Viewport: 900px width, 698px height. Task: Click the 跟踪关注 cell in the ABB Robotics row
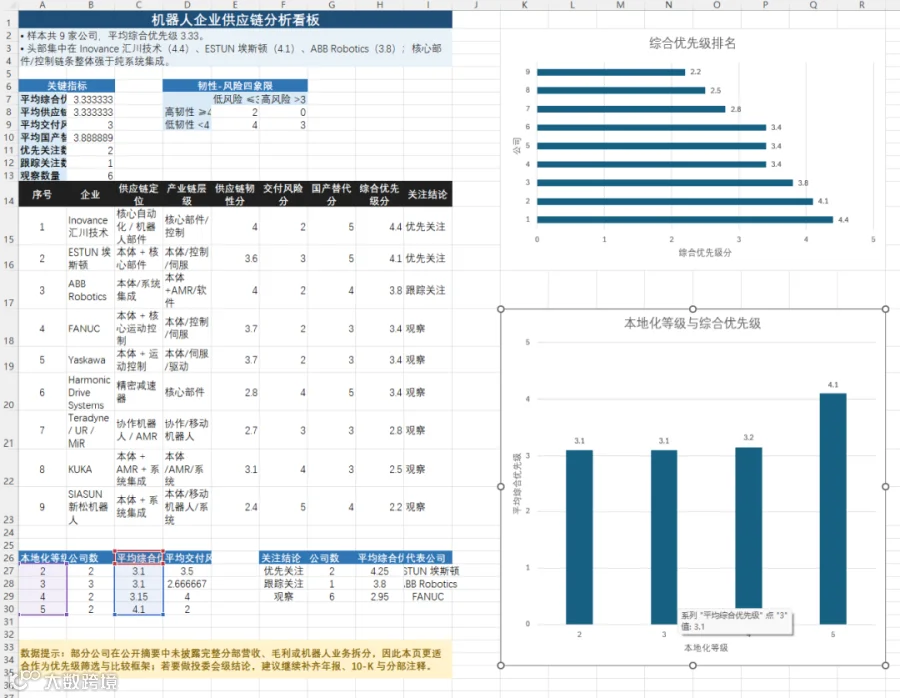point(428,290)
